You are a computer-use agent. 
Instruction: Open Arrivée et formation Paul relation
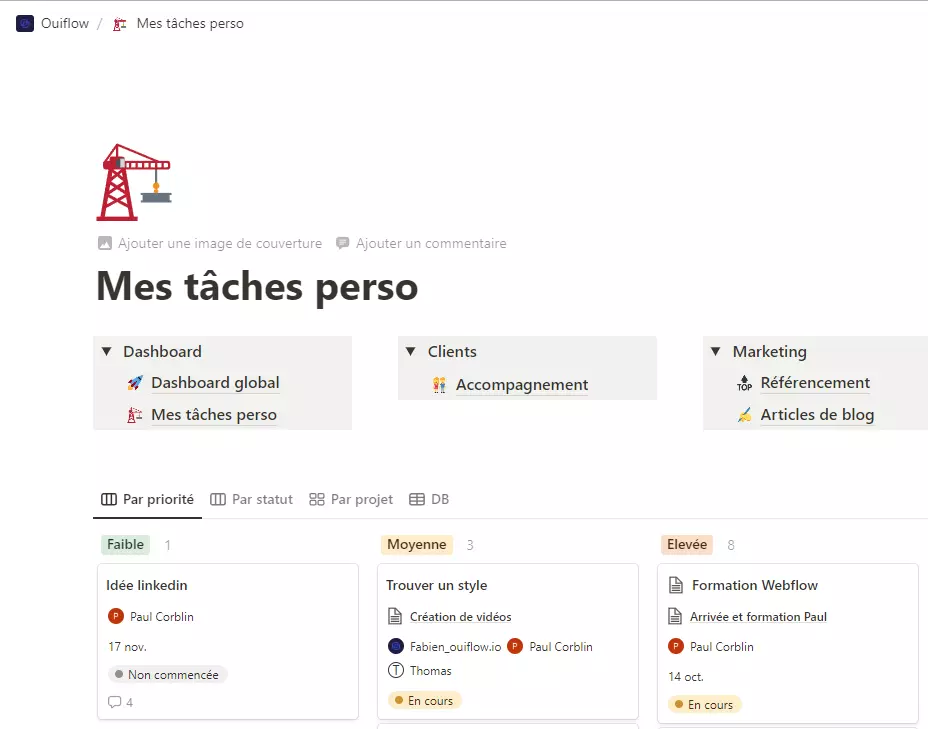(x=758, y=617)
